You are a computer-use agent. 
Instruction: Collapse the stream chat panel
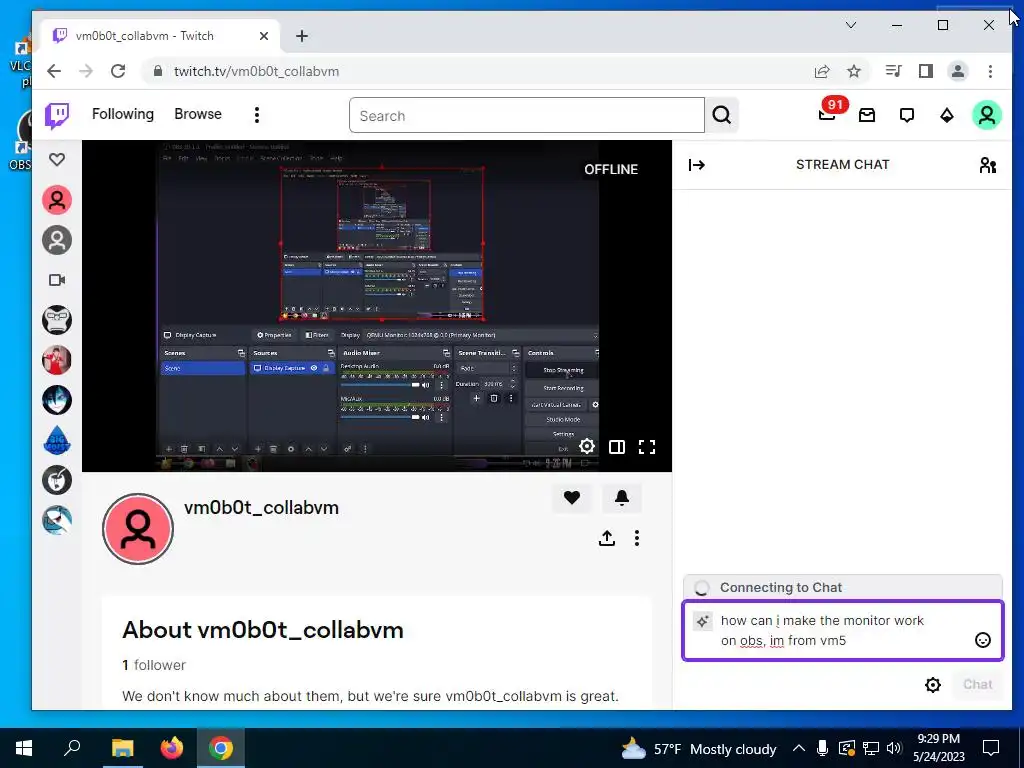697,165
